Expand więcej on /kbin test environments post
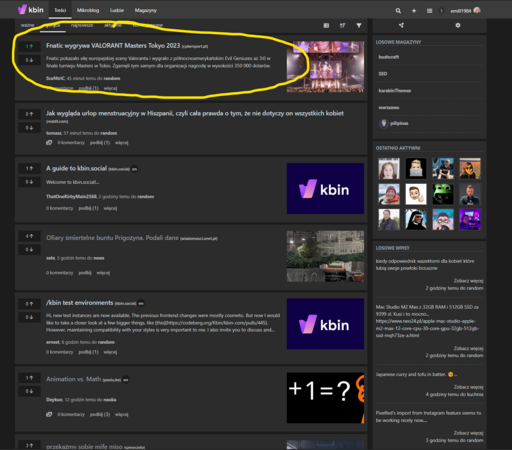 pyautogui.click(x=110, y=352)
